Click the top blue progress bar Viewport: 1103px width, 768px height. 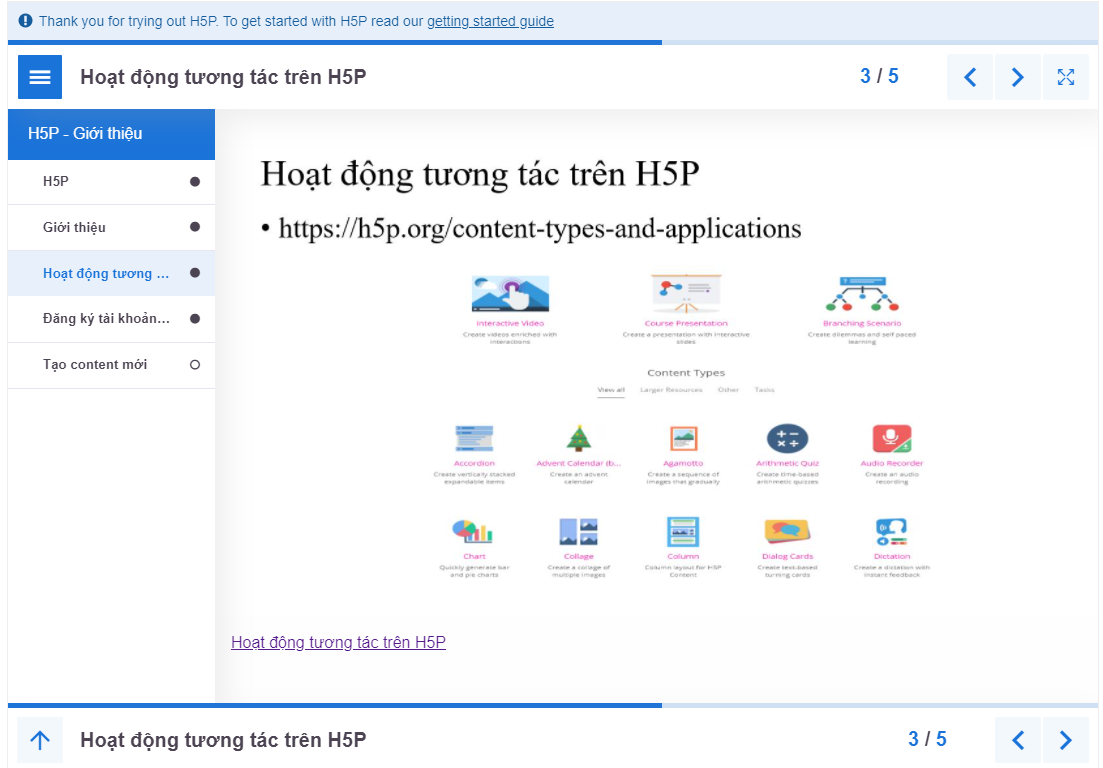[x=335, y=42]
